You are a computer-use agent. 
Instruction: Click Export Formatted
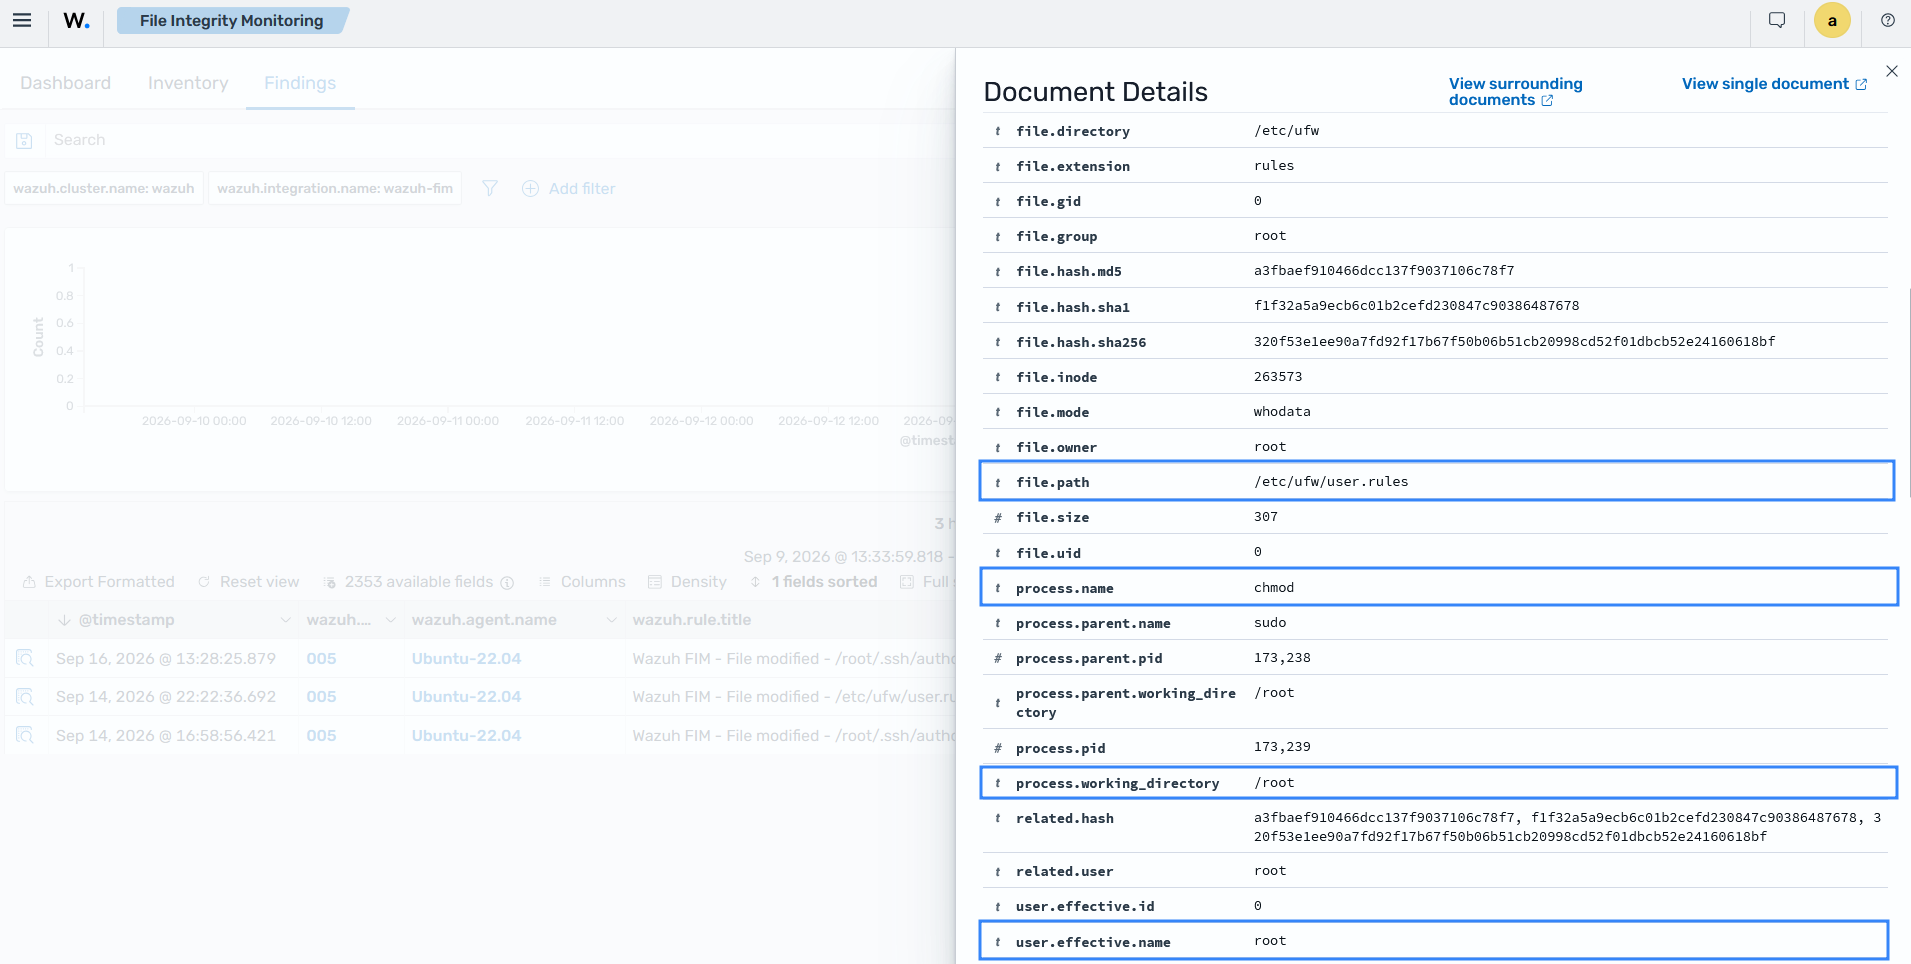(99, 582)
